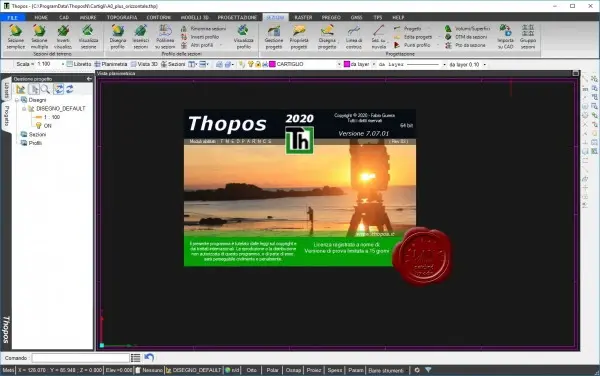
Task: Switch to the PROGETTAZIONE ribbon tab
Action: (237, 17)
